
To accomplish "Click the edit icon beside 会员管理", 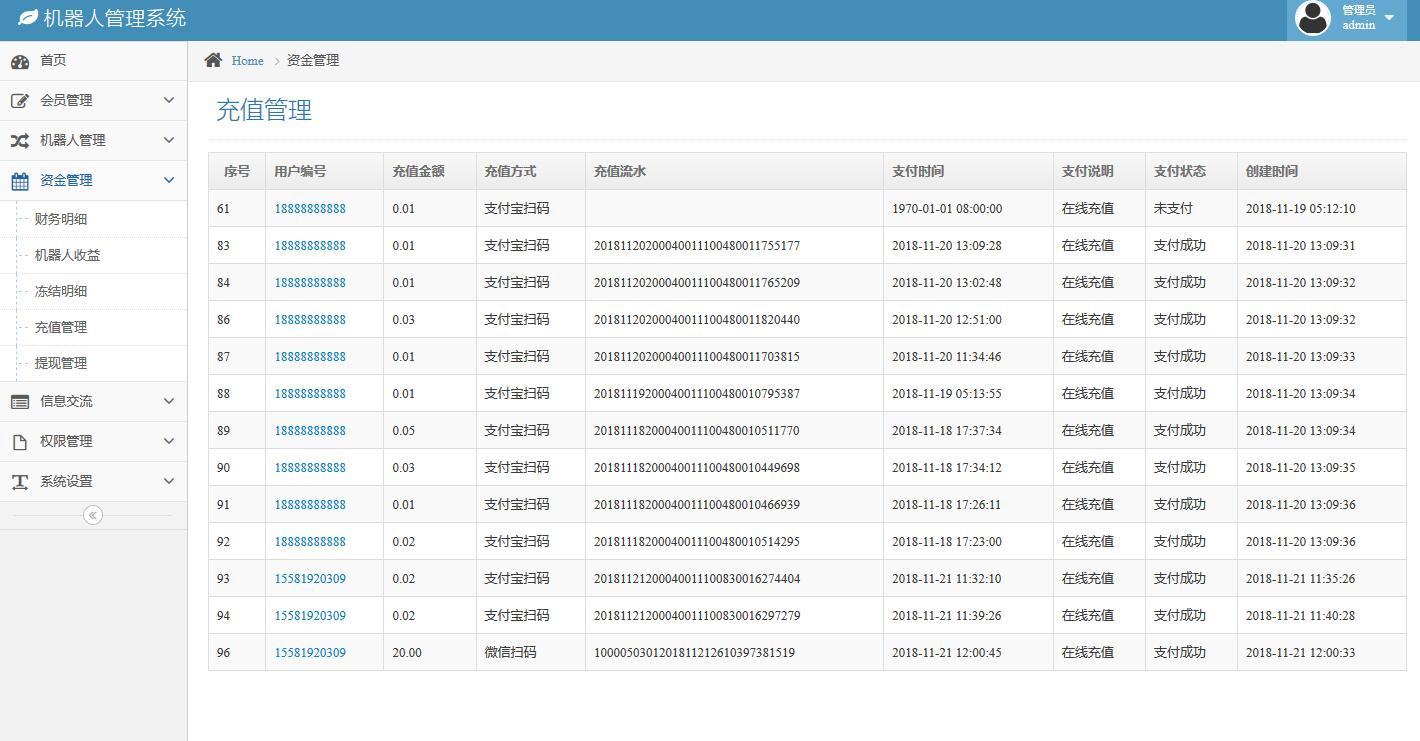I will pos(20,101).
